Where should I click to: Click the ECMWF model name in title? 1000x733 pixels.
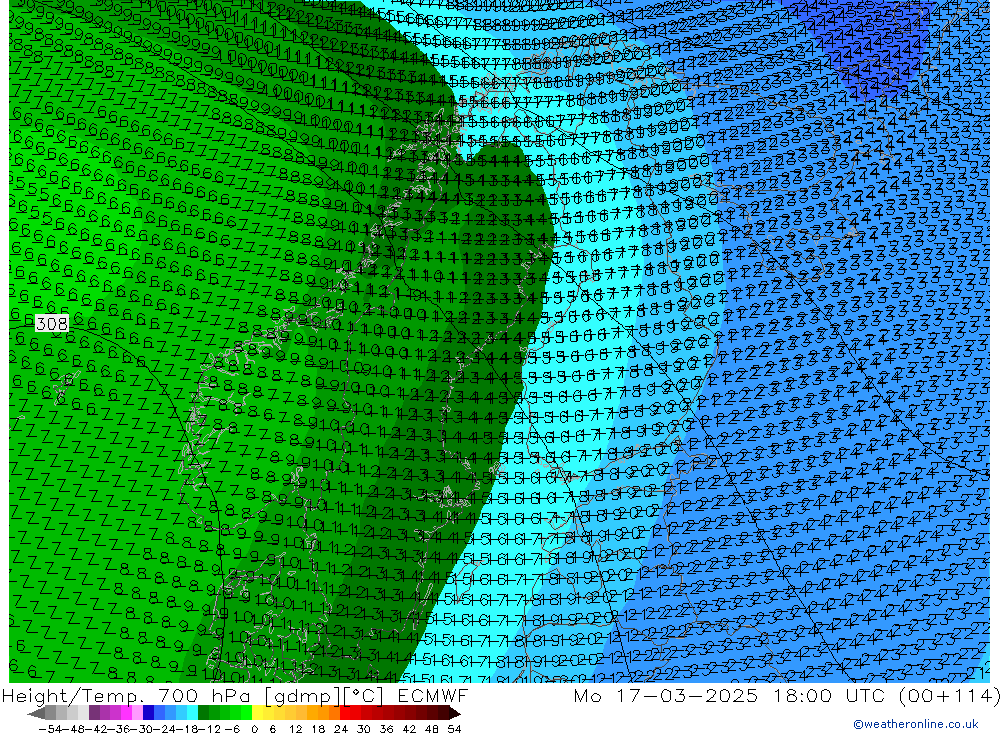432,695
